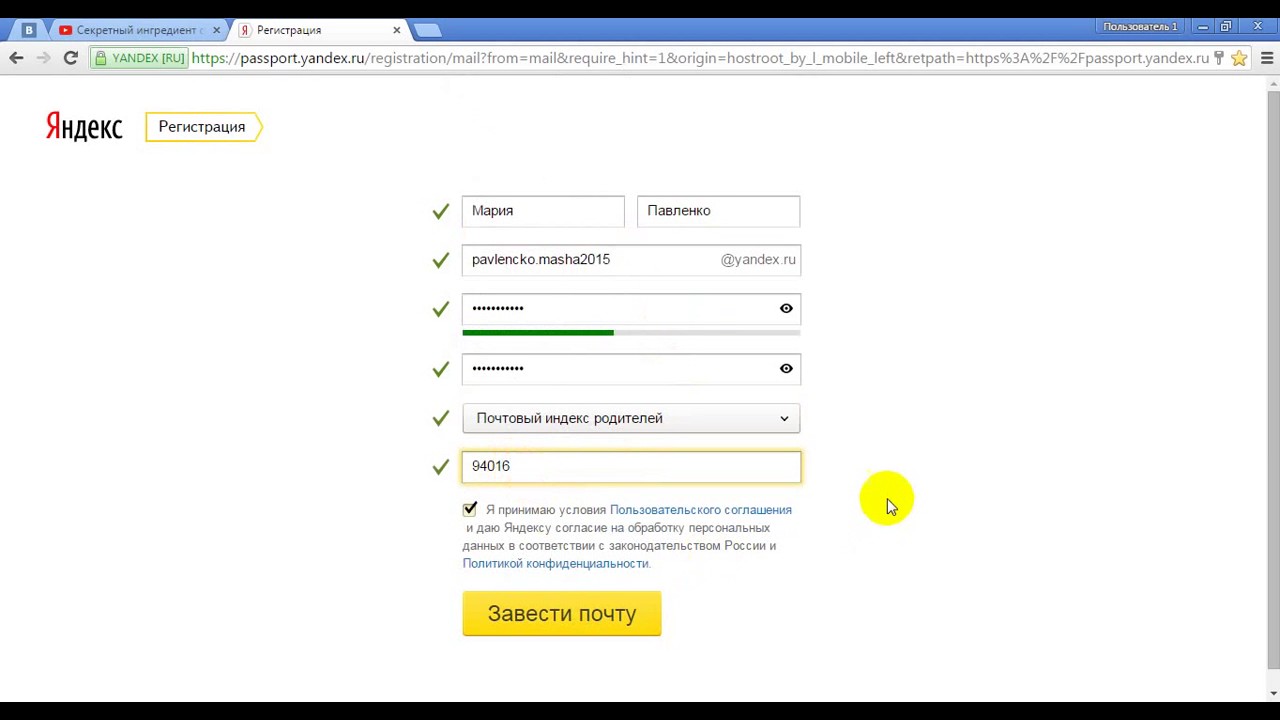
Task: Click the address bar URL
Action: pos(700,58)
